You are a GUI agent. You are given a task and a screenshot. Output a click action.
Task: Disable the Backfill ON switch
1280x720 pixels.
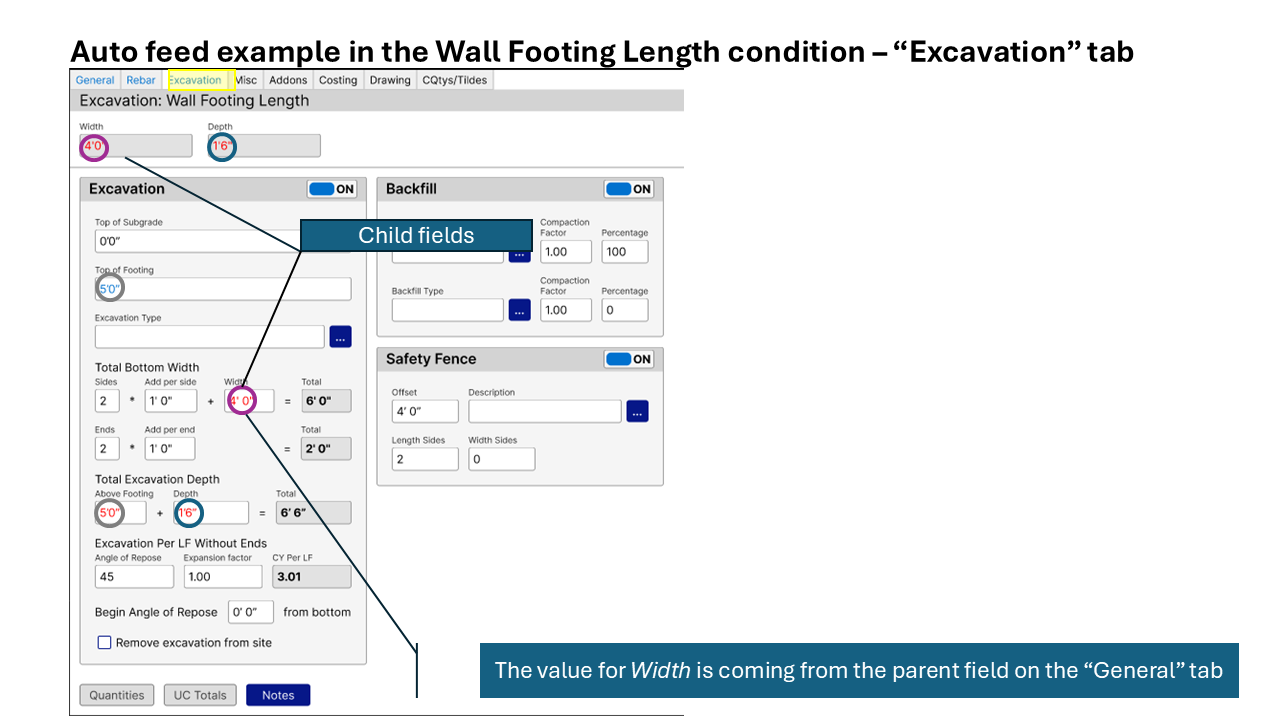coord(628,189)
